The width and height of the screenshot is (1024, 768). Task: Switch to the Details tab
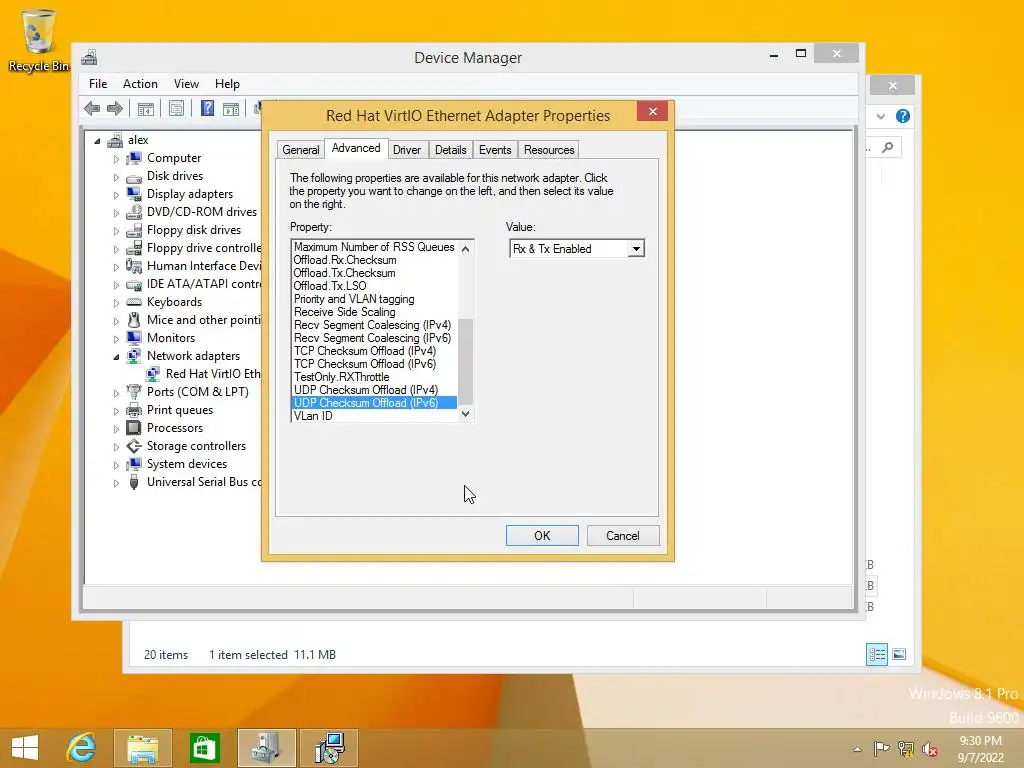(x=451, y=150)
